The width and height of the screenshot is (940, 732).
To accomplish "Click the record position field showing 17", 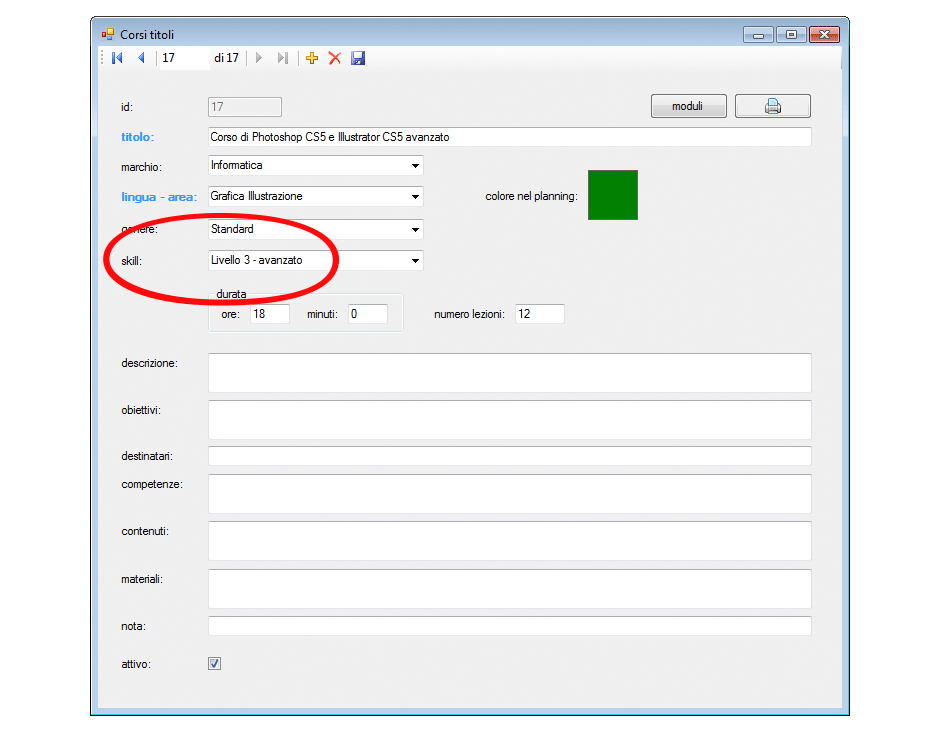I will click(x=184, y=58).
